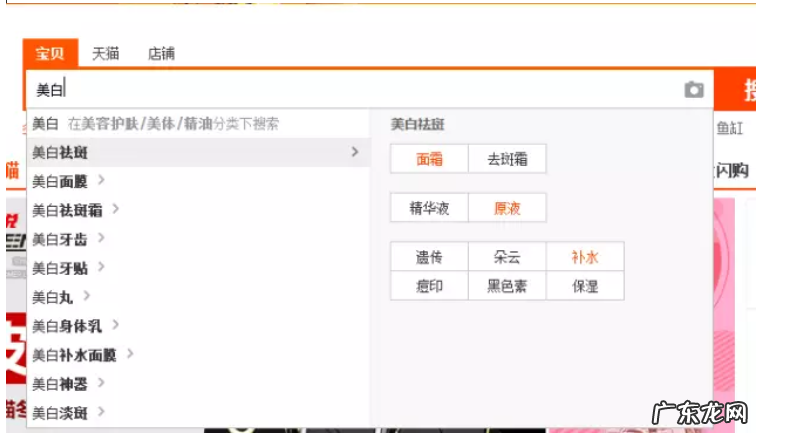Select the 美白祛斑霜 suggestion
Viewport: 786px width, 442px height.
pyautogui.click(x=67, y=210)
